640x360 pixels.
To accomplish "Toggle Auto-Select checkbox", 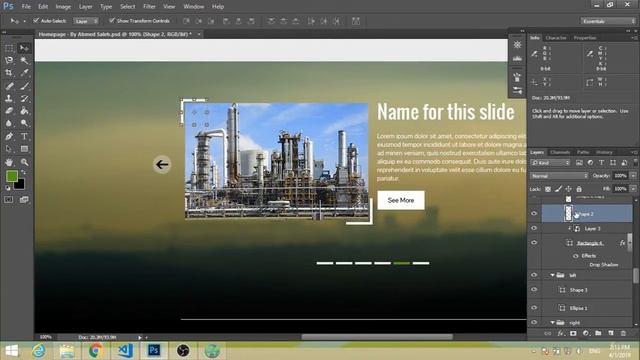I will [x=36, y=20].
